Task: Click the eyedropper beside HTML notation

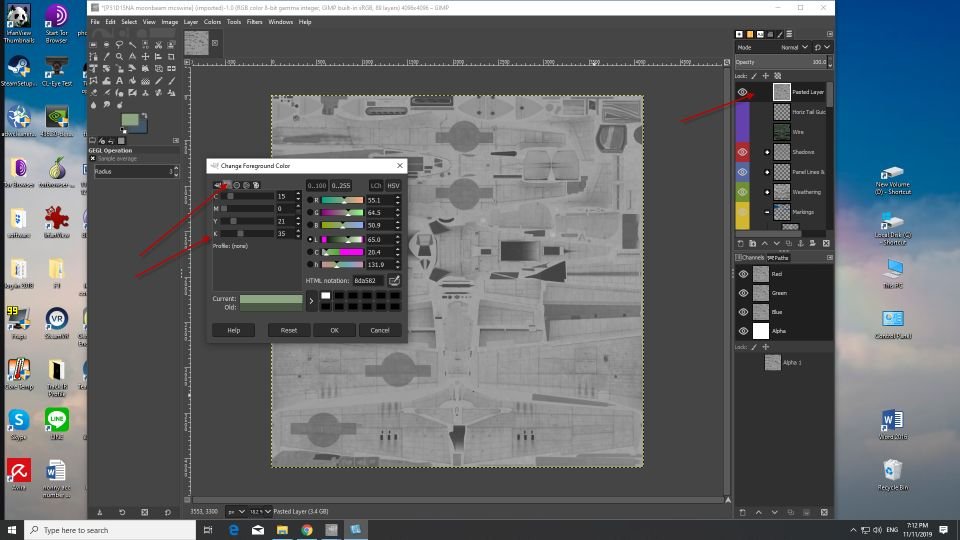Action: coord(394,280)
